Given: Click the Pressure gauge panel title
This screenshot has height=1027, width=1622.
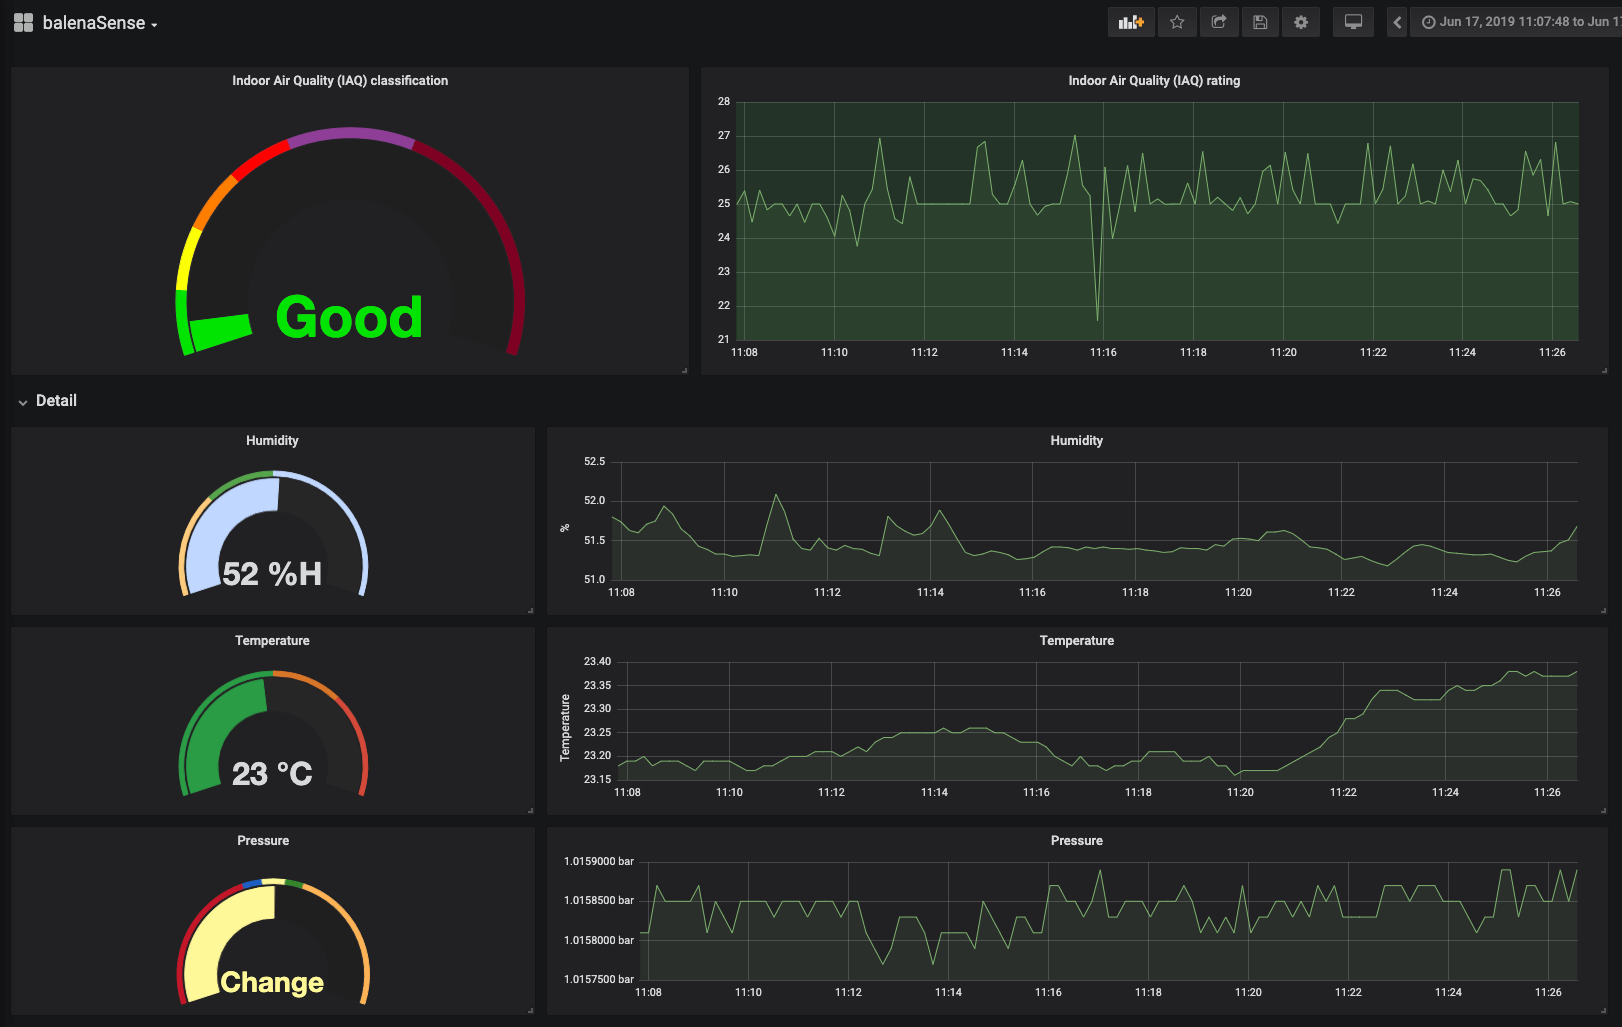Looking at the screenshot, I should tap(263, 841).
